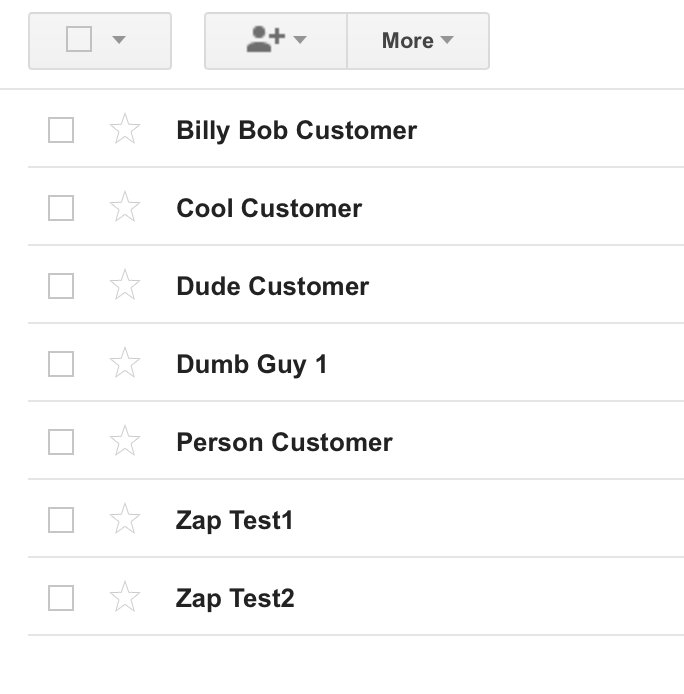
Task: Open the Cool Customer contact
Action: [x=269, y=208]
